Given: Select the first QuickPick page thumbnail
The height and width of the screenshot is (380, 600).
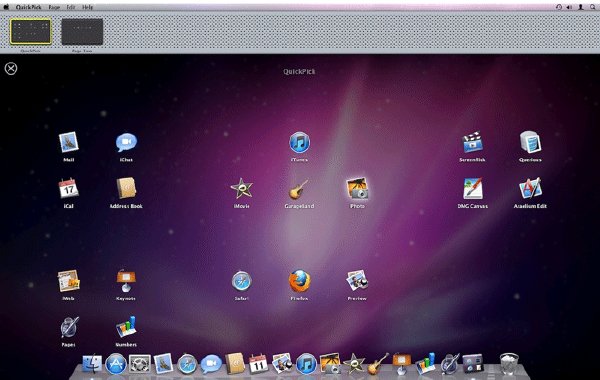Looking at the screenshot, I should [31, 31].
